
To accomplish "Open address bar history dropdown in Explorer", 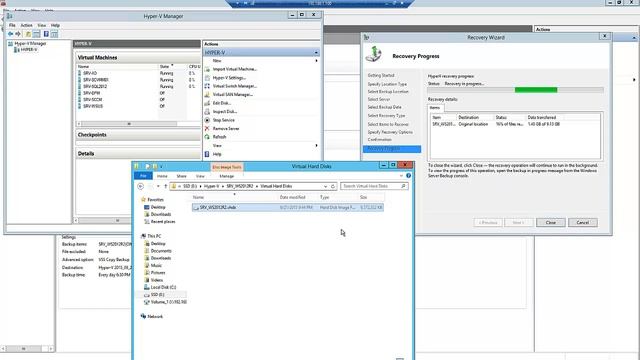I will point(325,186).
